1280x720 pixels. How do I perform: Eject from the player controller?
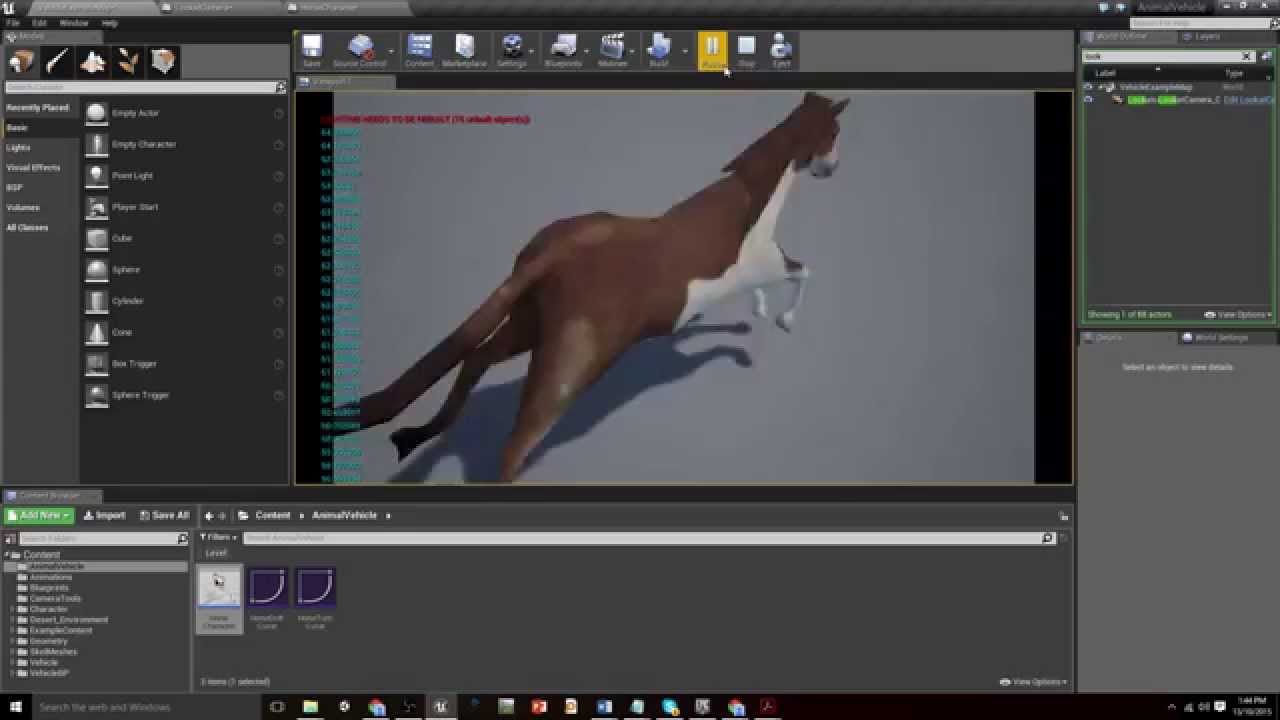coord(781,50)
